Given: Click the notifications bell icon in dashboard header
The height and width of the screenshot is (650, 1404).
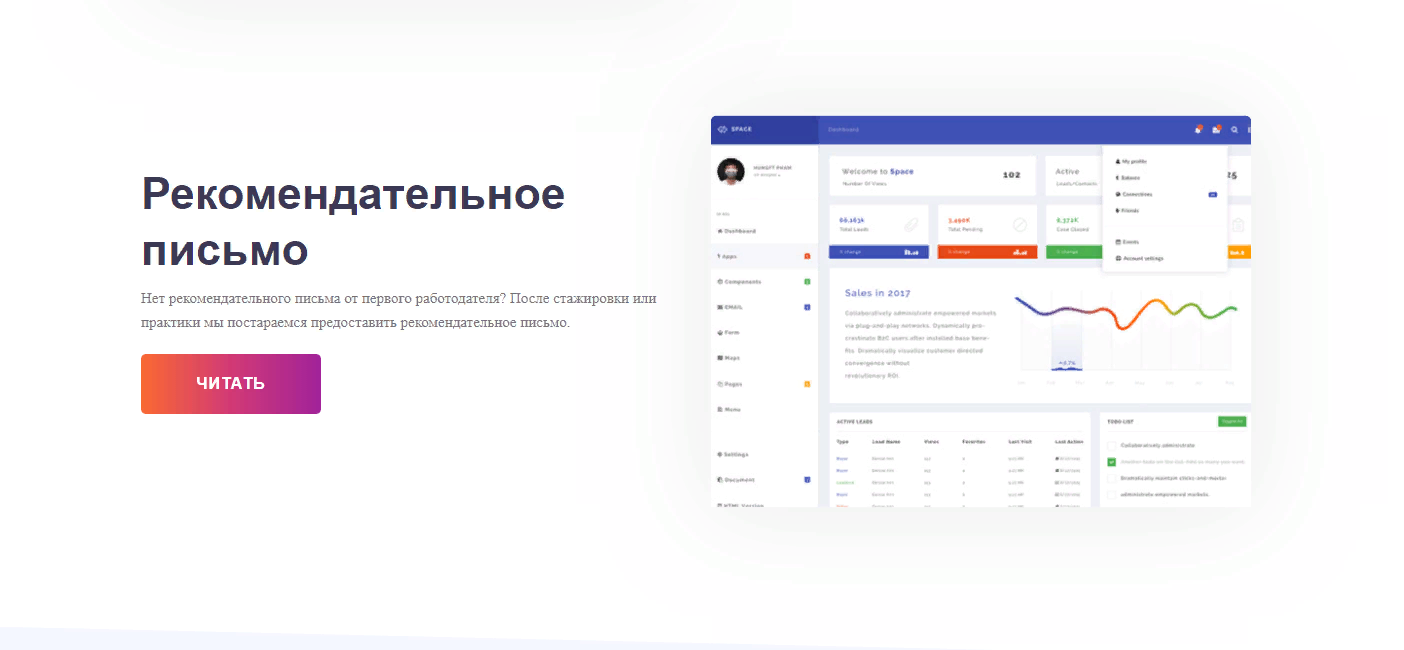Looking at the screenshot, I should tap(1198, 130).
